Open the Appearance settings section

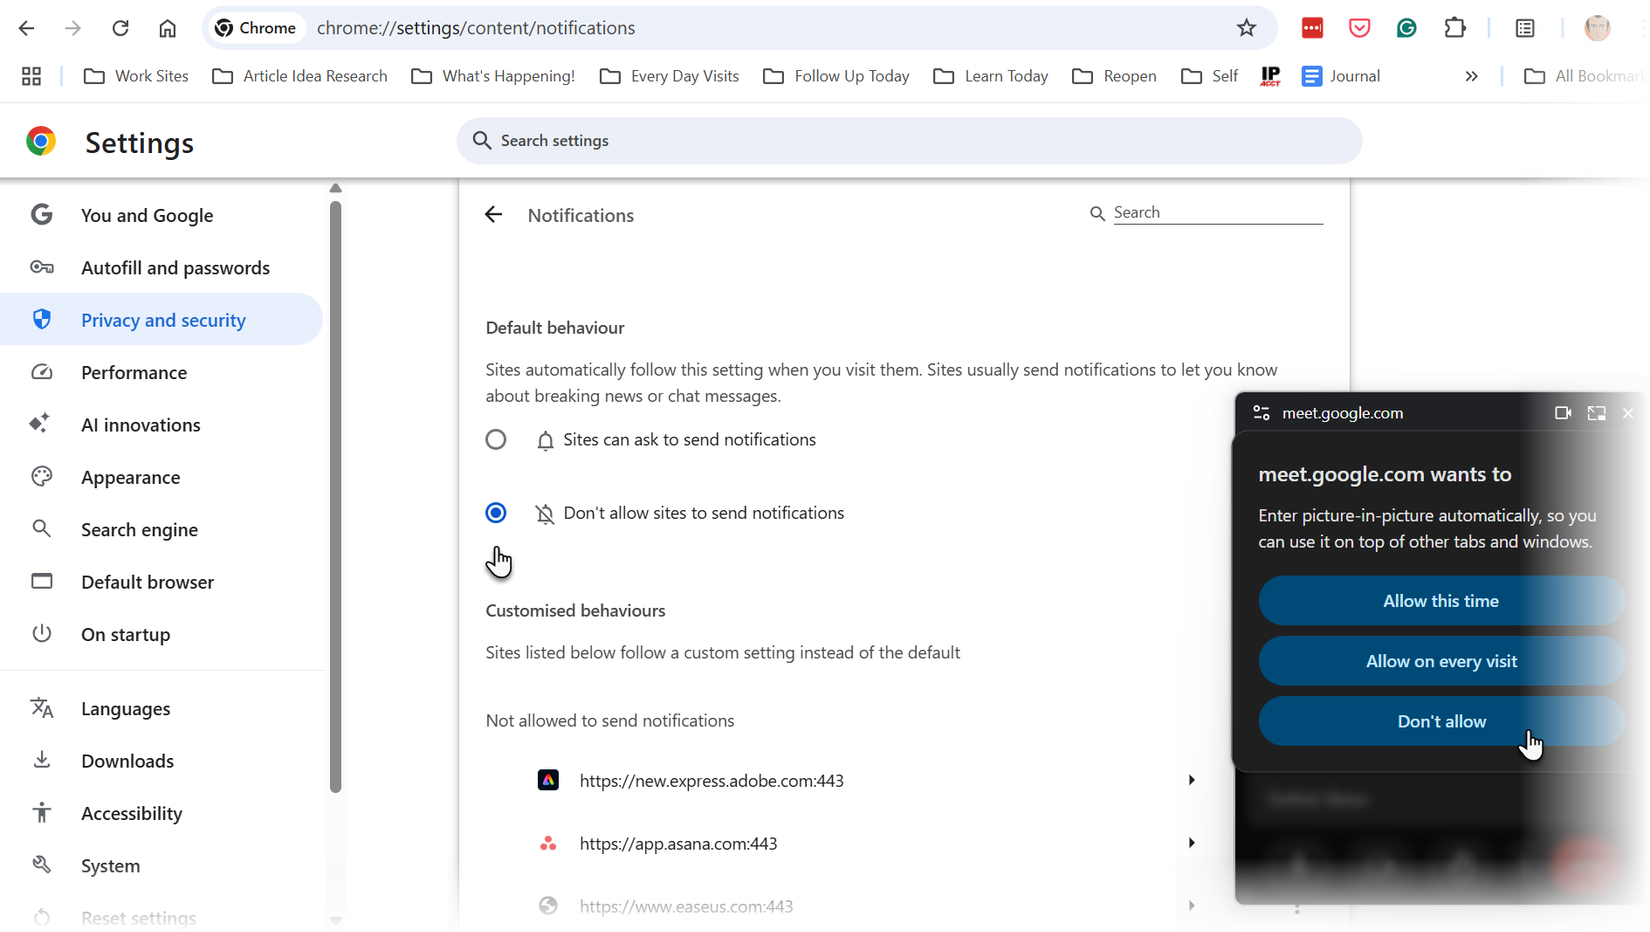click(131, 477)
